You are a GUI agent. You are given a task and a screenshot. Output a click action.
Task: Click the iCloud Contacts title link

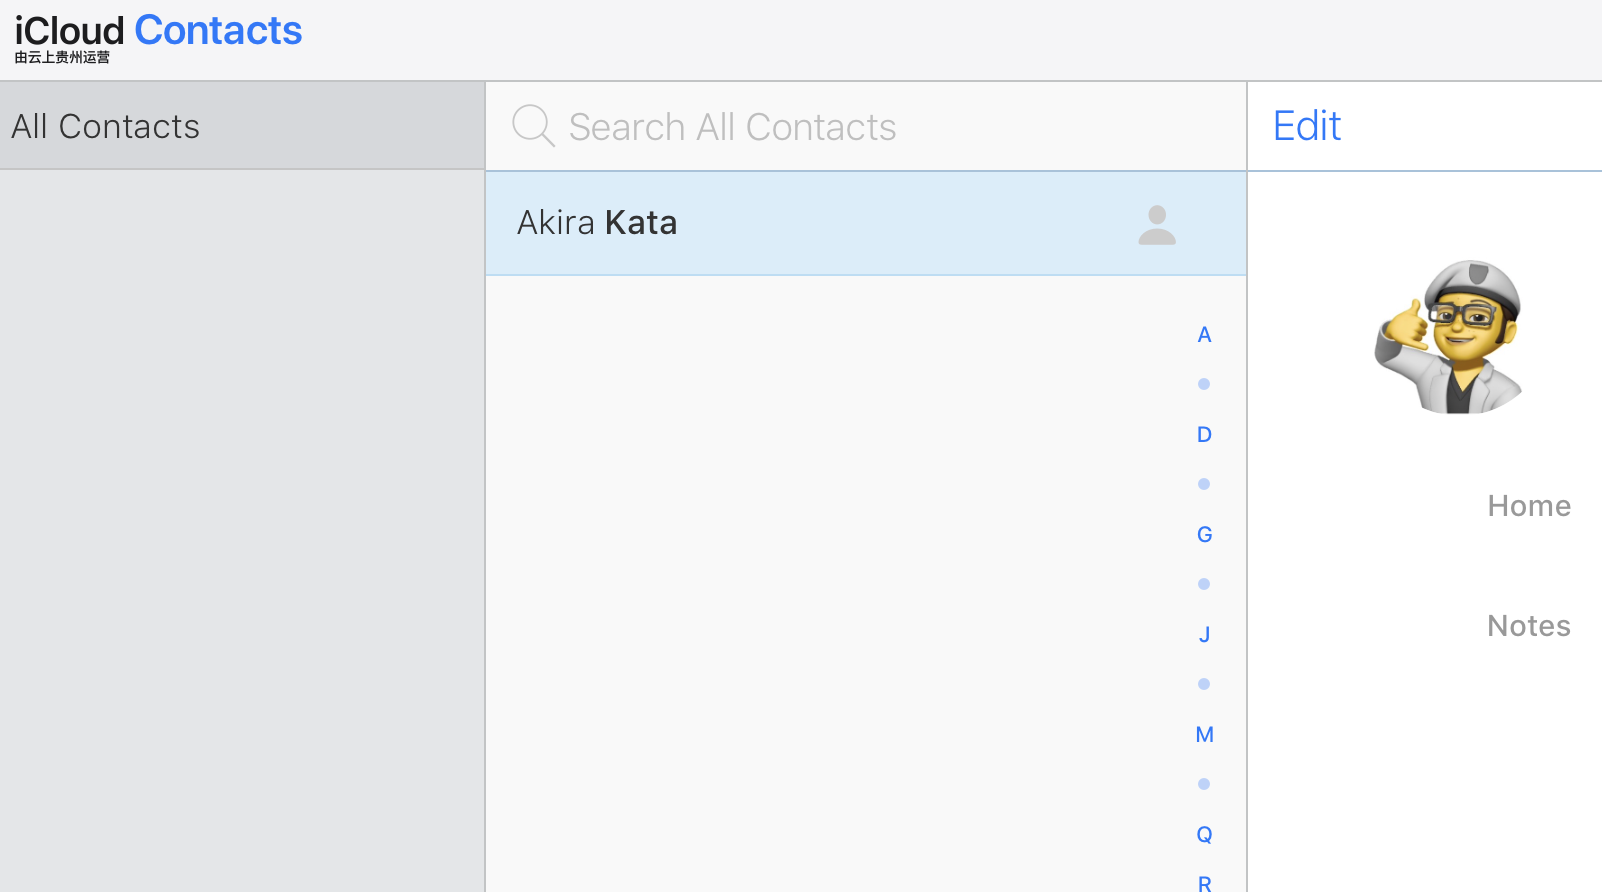click(x=158, y=31)
